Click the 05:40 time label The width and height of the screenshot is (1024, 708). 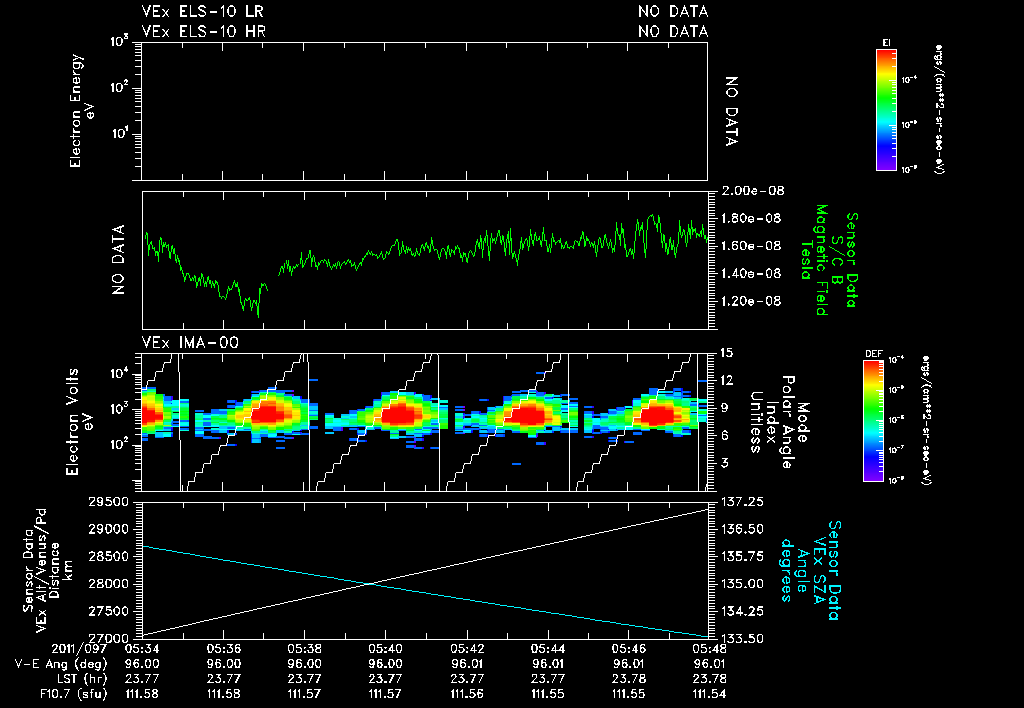pyautogui.click(x=385, y=649)
